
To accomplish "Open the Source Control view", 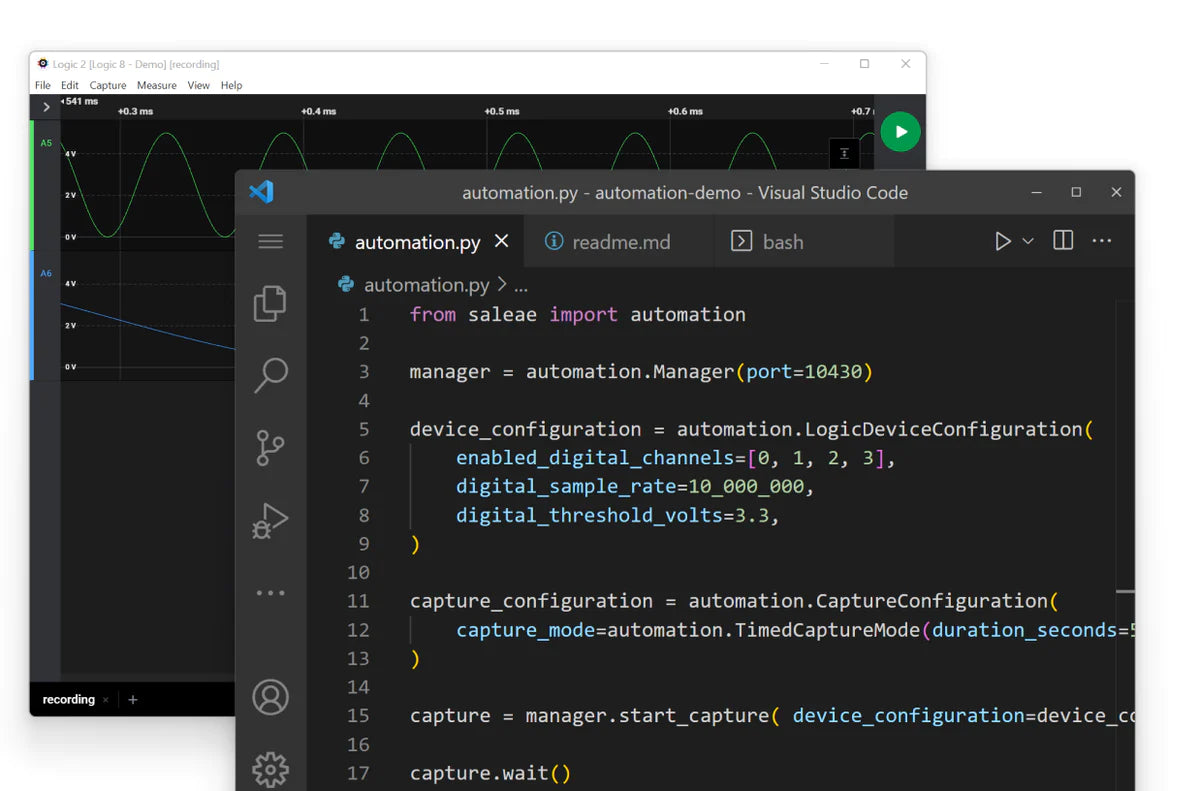I will pos(270,447).
